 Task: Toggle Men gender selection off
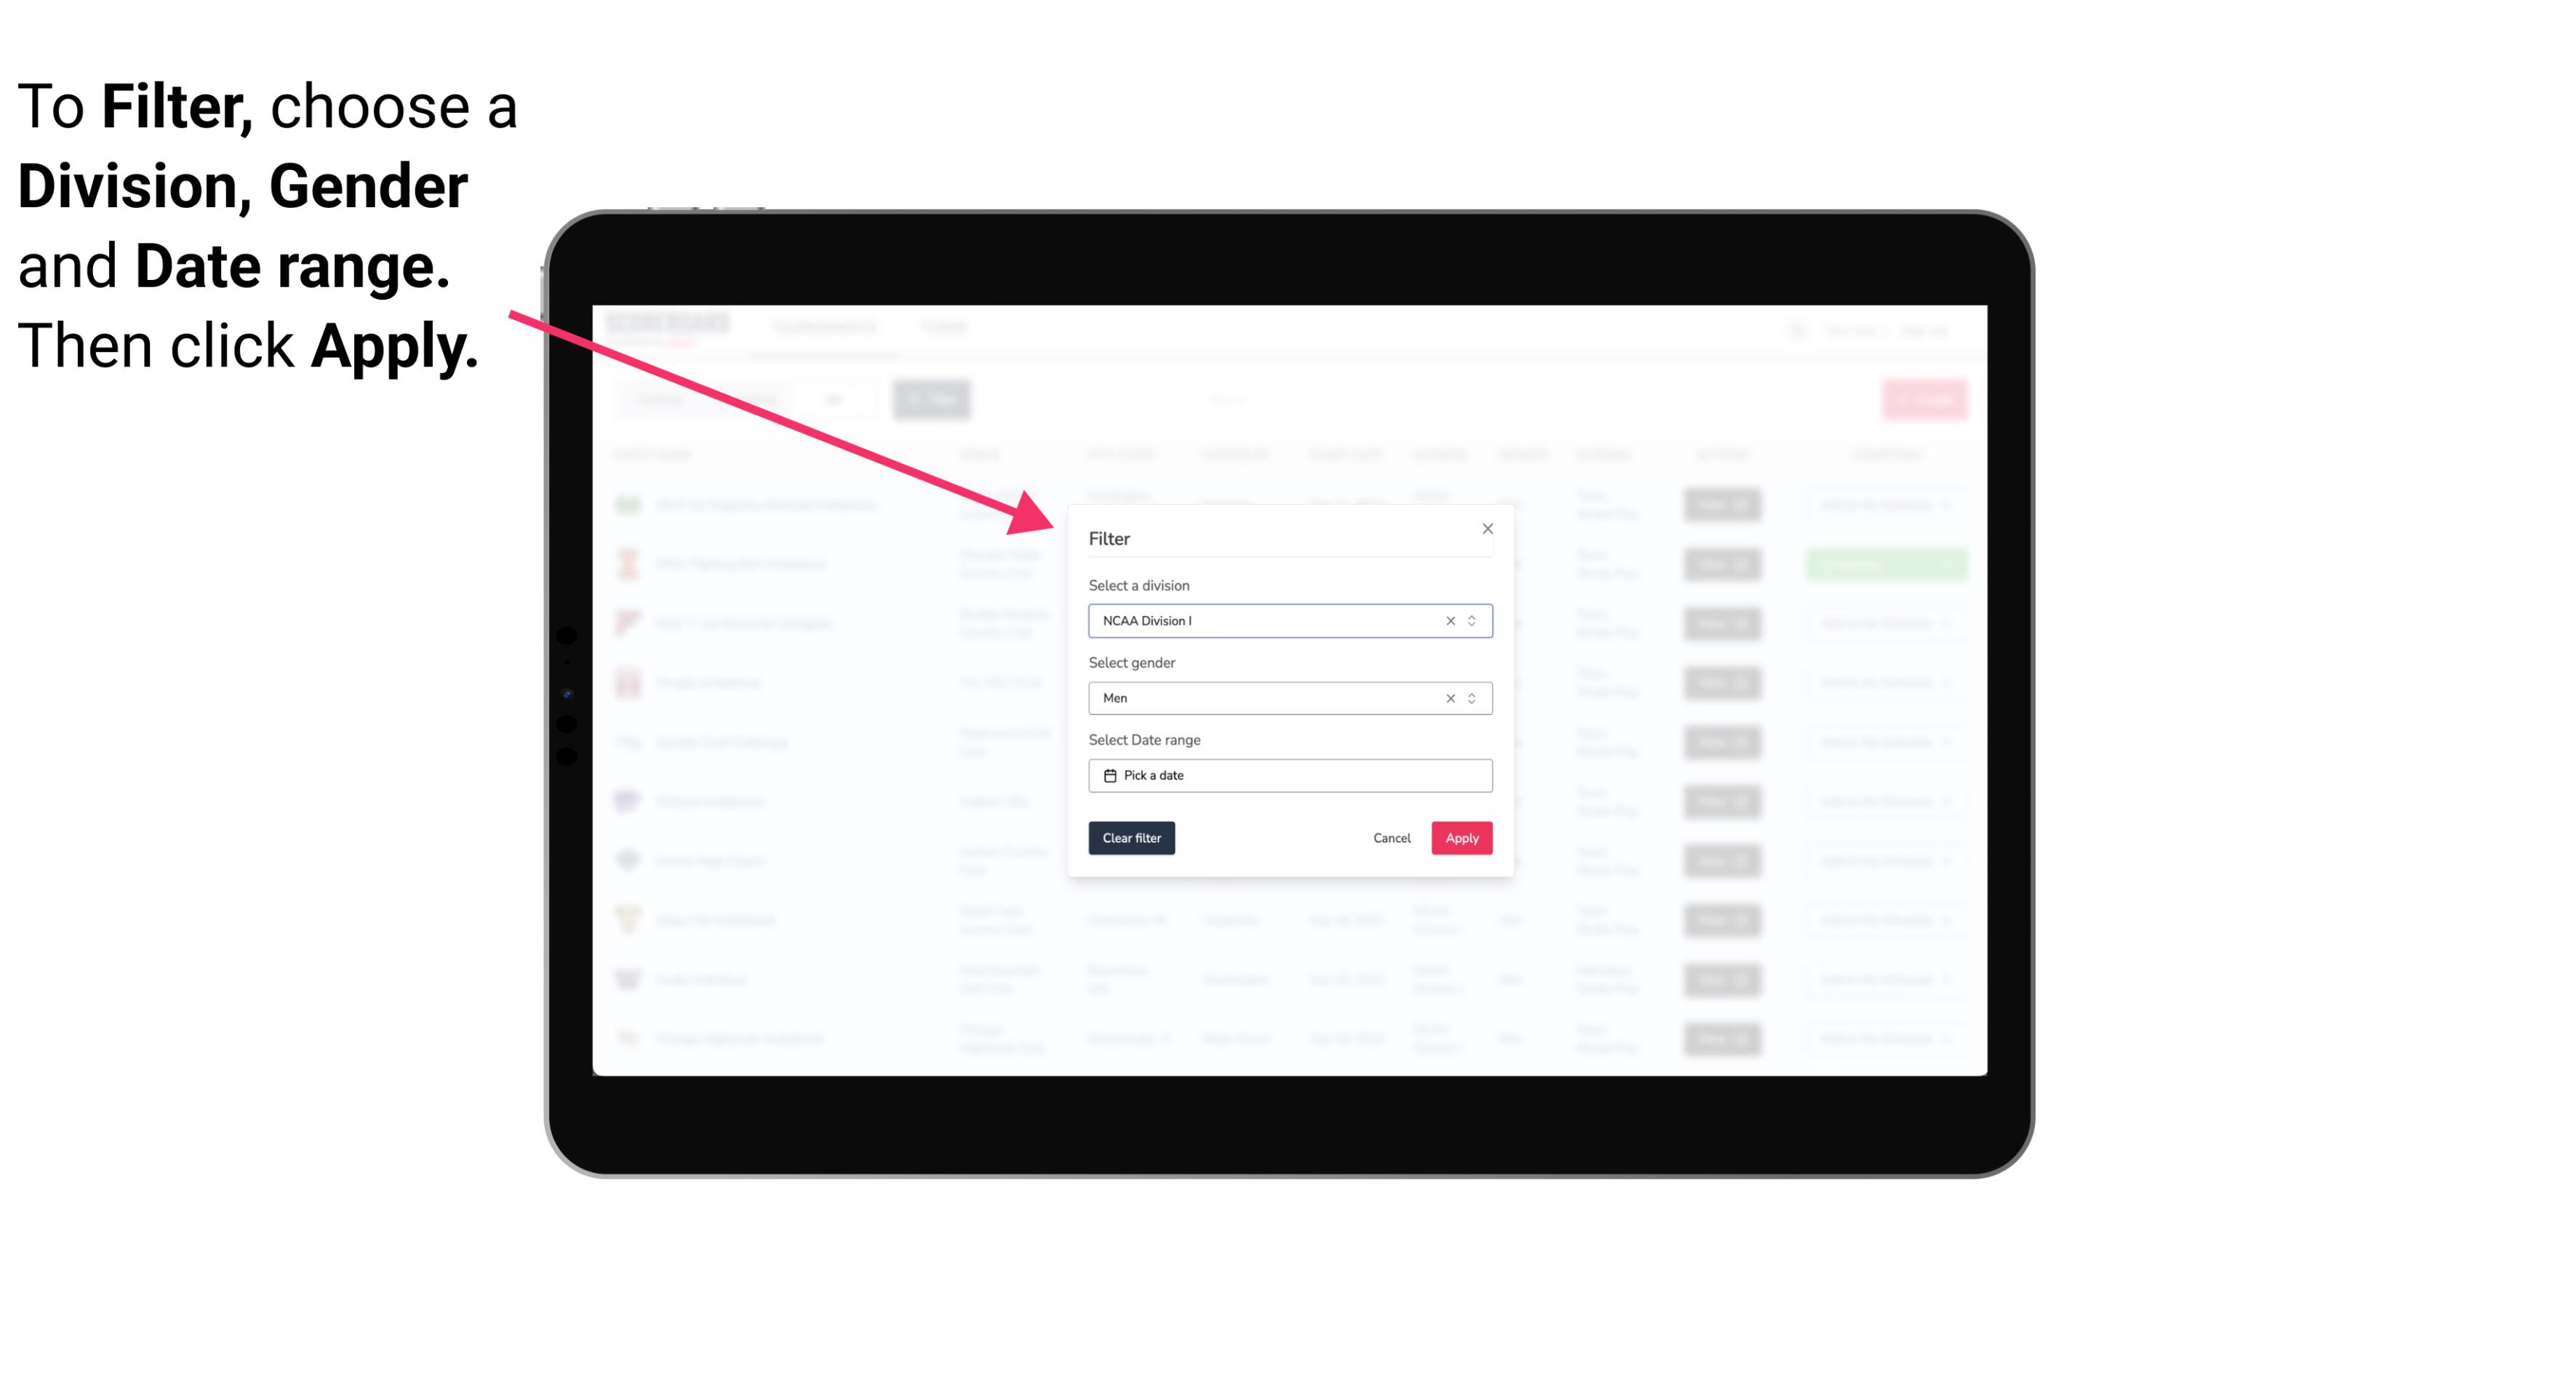pos(1447,698)
